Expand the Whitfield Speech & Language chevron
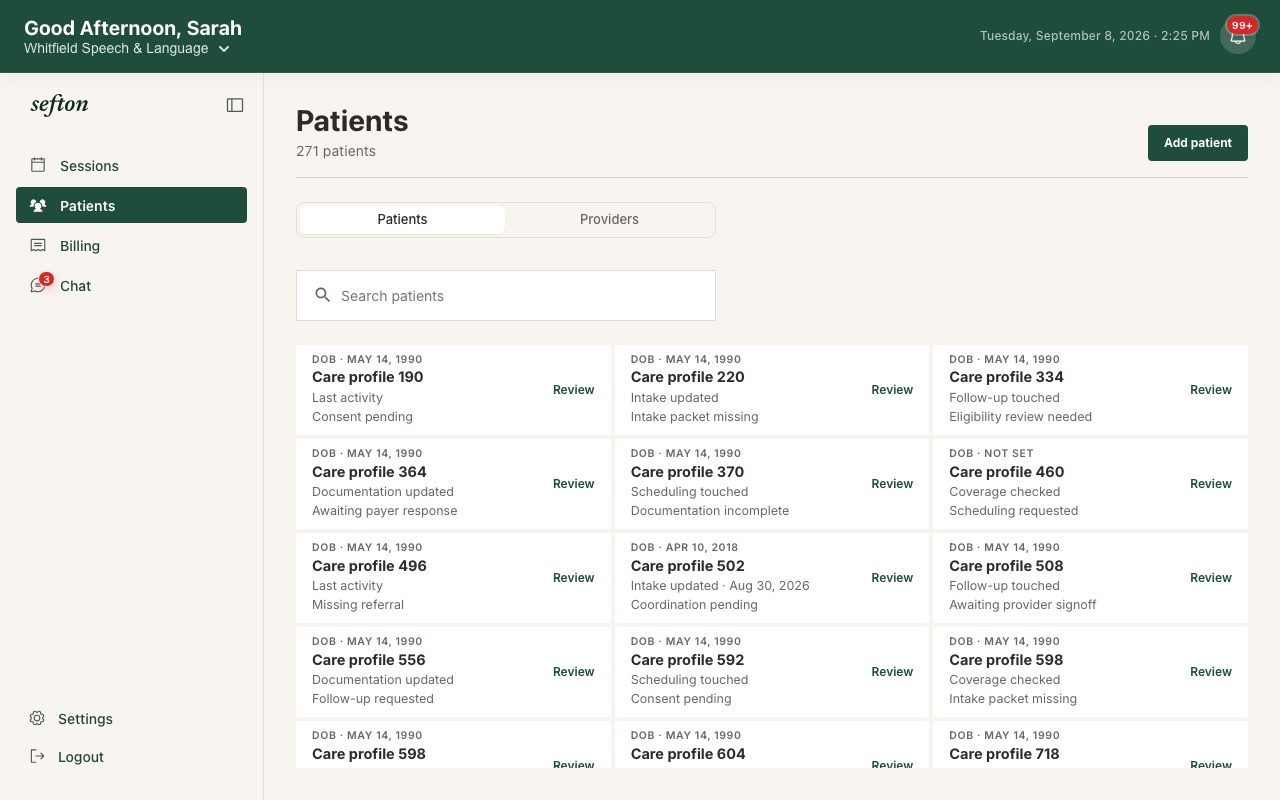Image resolution: width=1280 pixels, height=800 pixels. coord(224,49)
